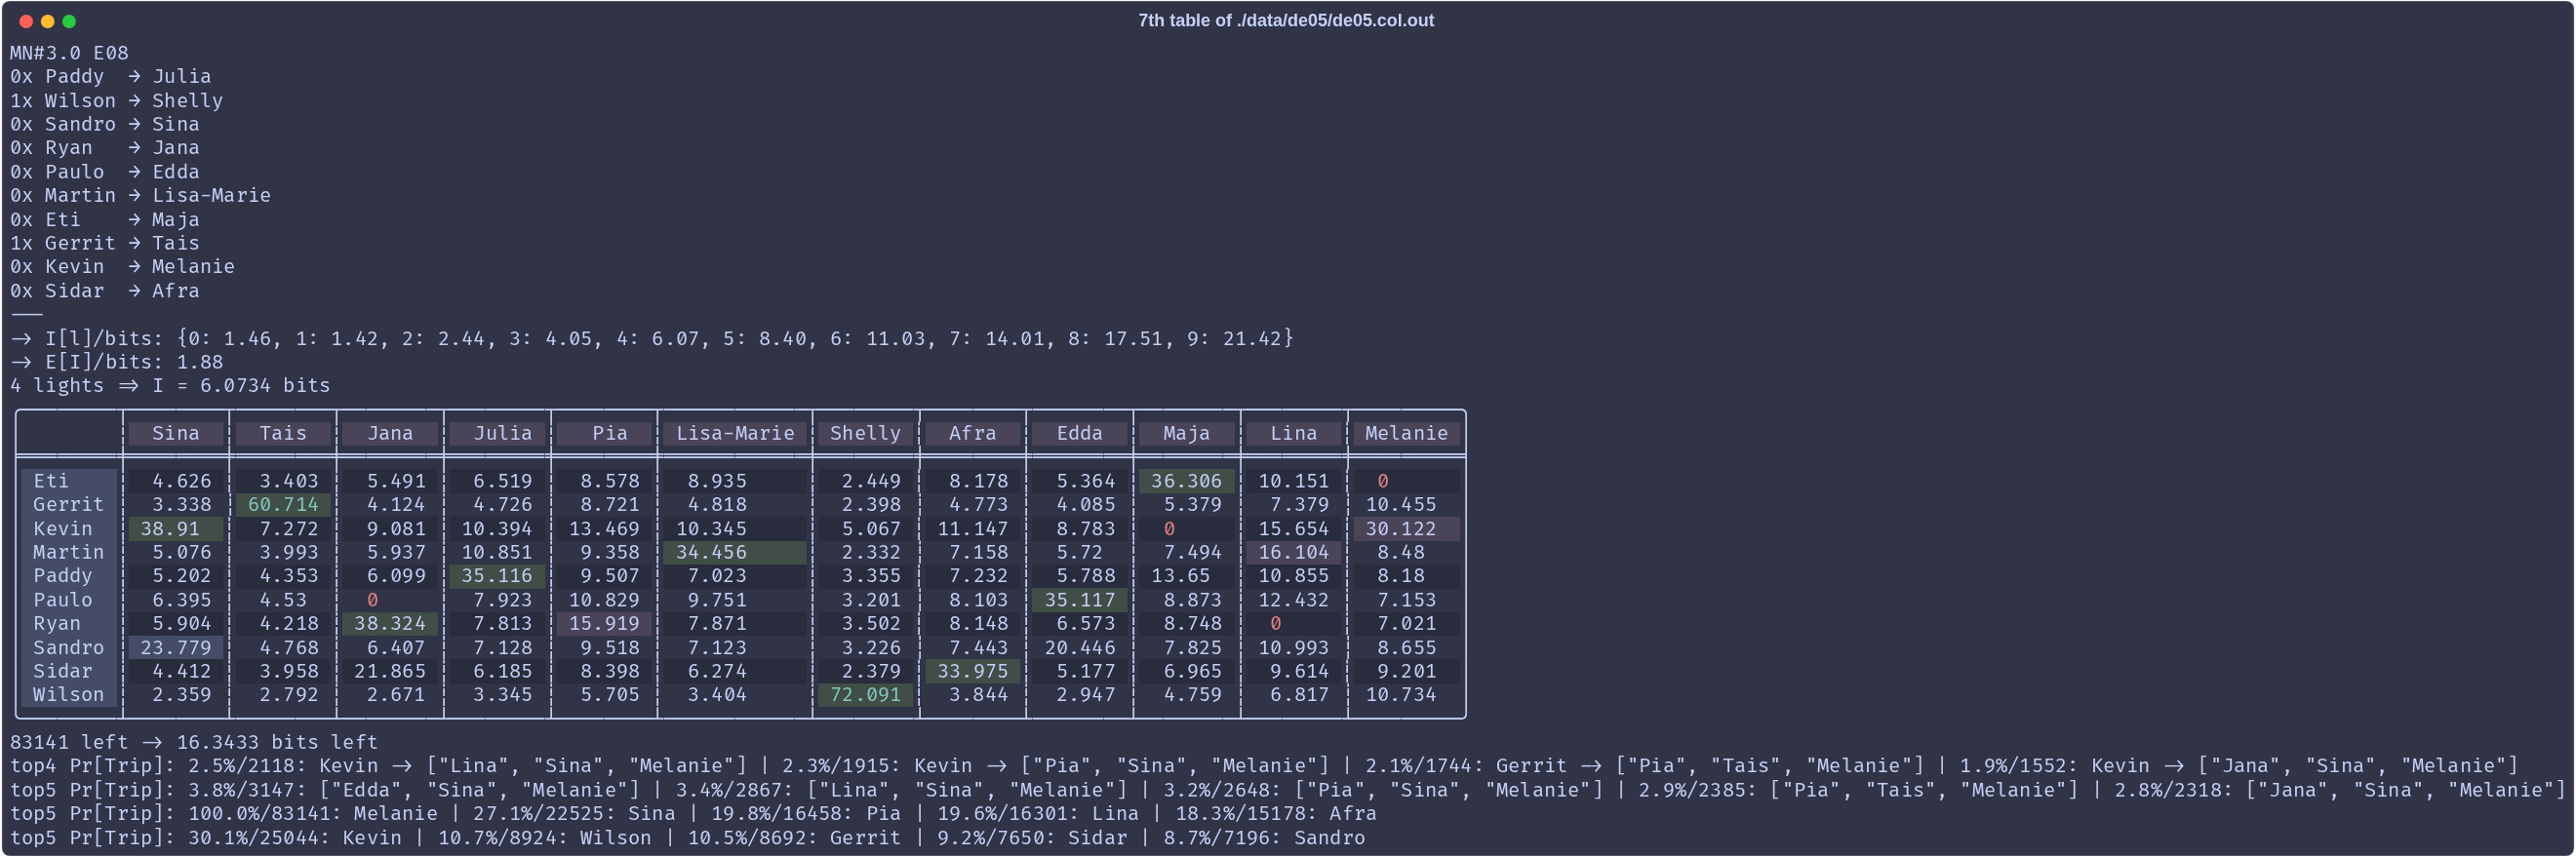Click the highlighted cell 35.117
The width and height of the screenshot is (2576, 857).
coord(1079,600)
